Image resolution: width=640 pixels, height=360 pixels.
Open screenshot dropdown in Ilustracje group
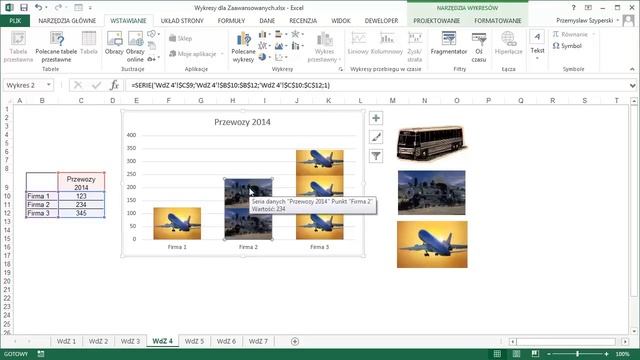tap(153, 58)
